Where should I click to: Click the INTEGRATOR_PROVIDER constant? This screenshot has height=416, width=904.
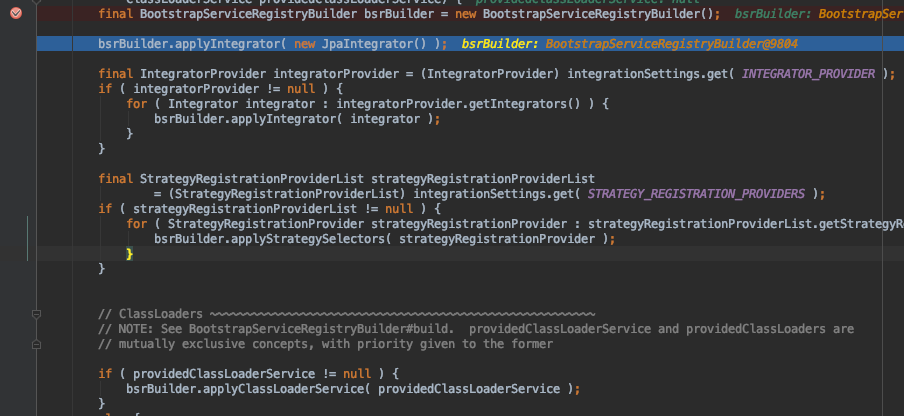811,74
